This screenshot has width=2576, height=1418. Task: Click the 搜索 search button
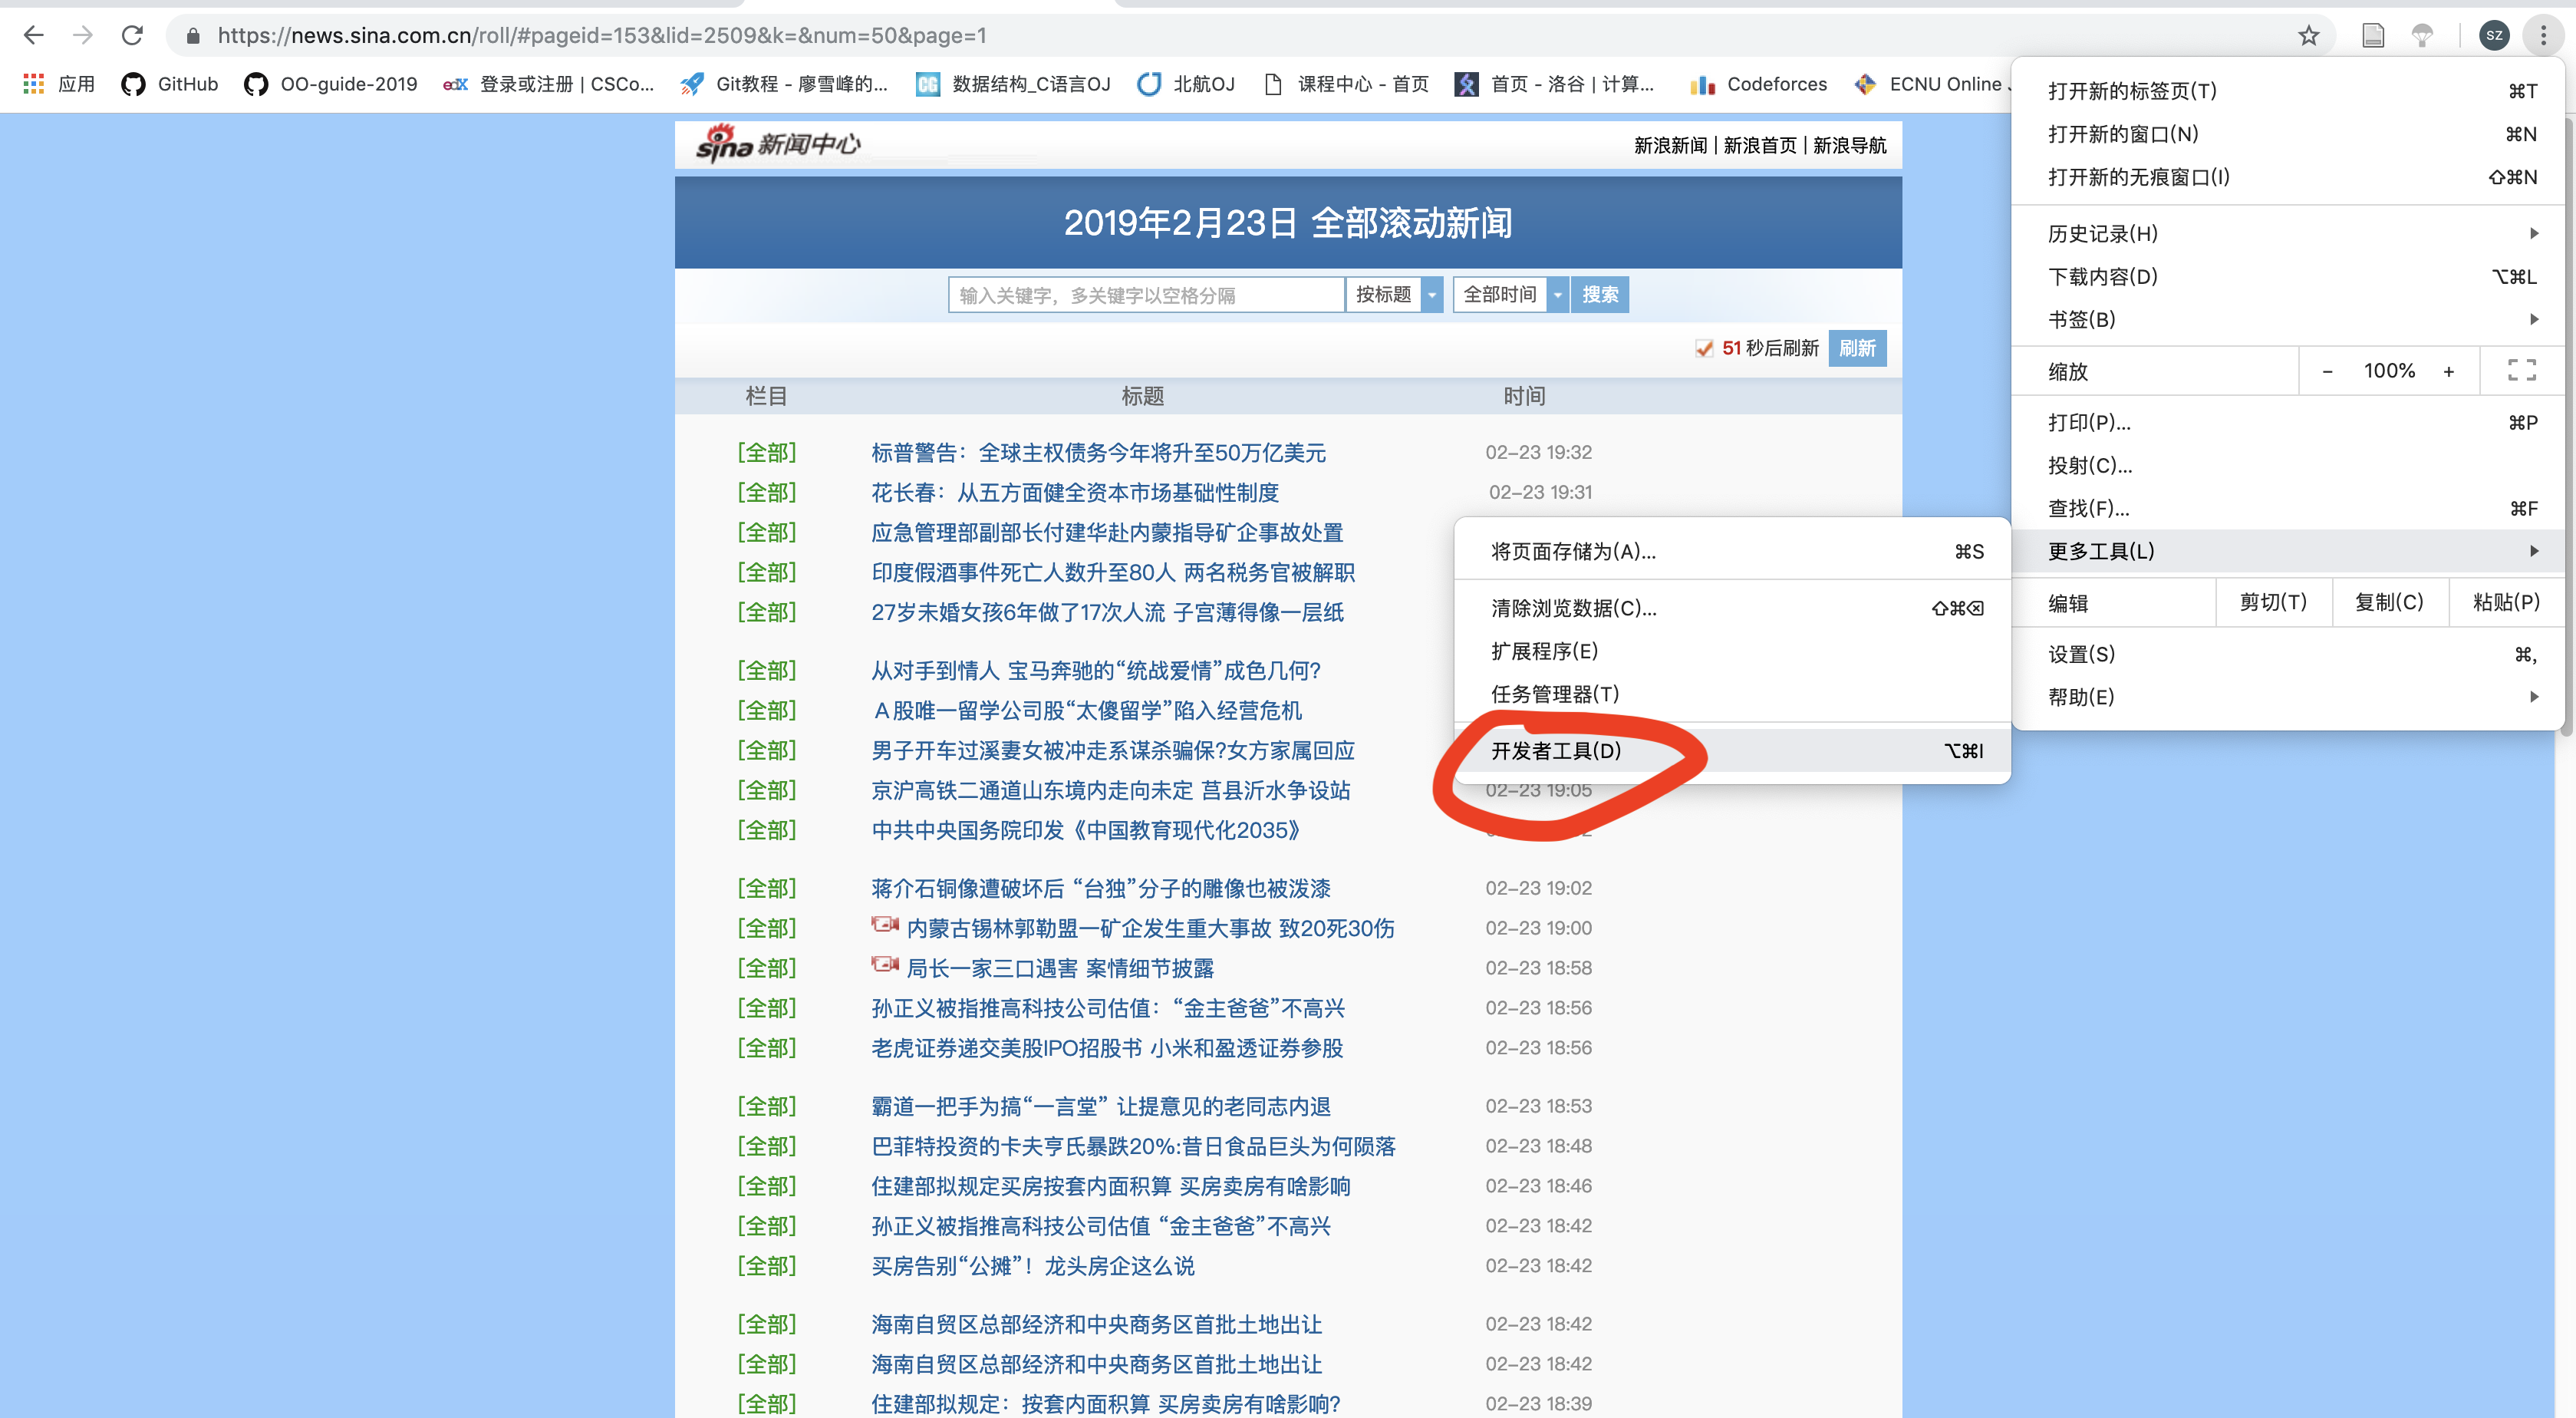[1599, 295]
